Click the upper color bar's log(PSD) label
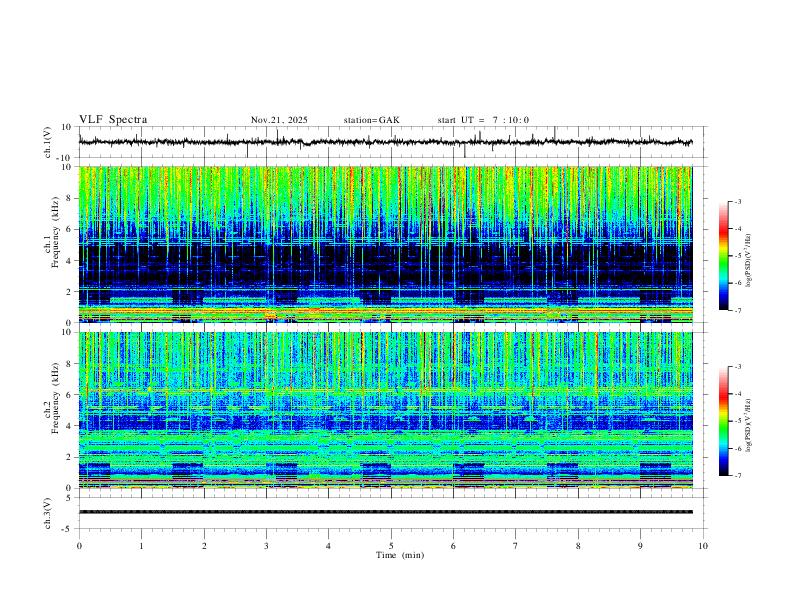The width and height of the screenshot is (792, 612). click(x=748, y=260)
